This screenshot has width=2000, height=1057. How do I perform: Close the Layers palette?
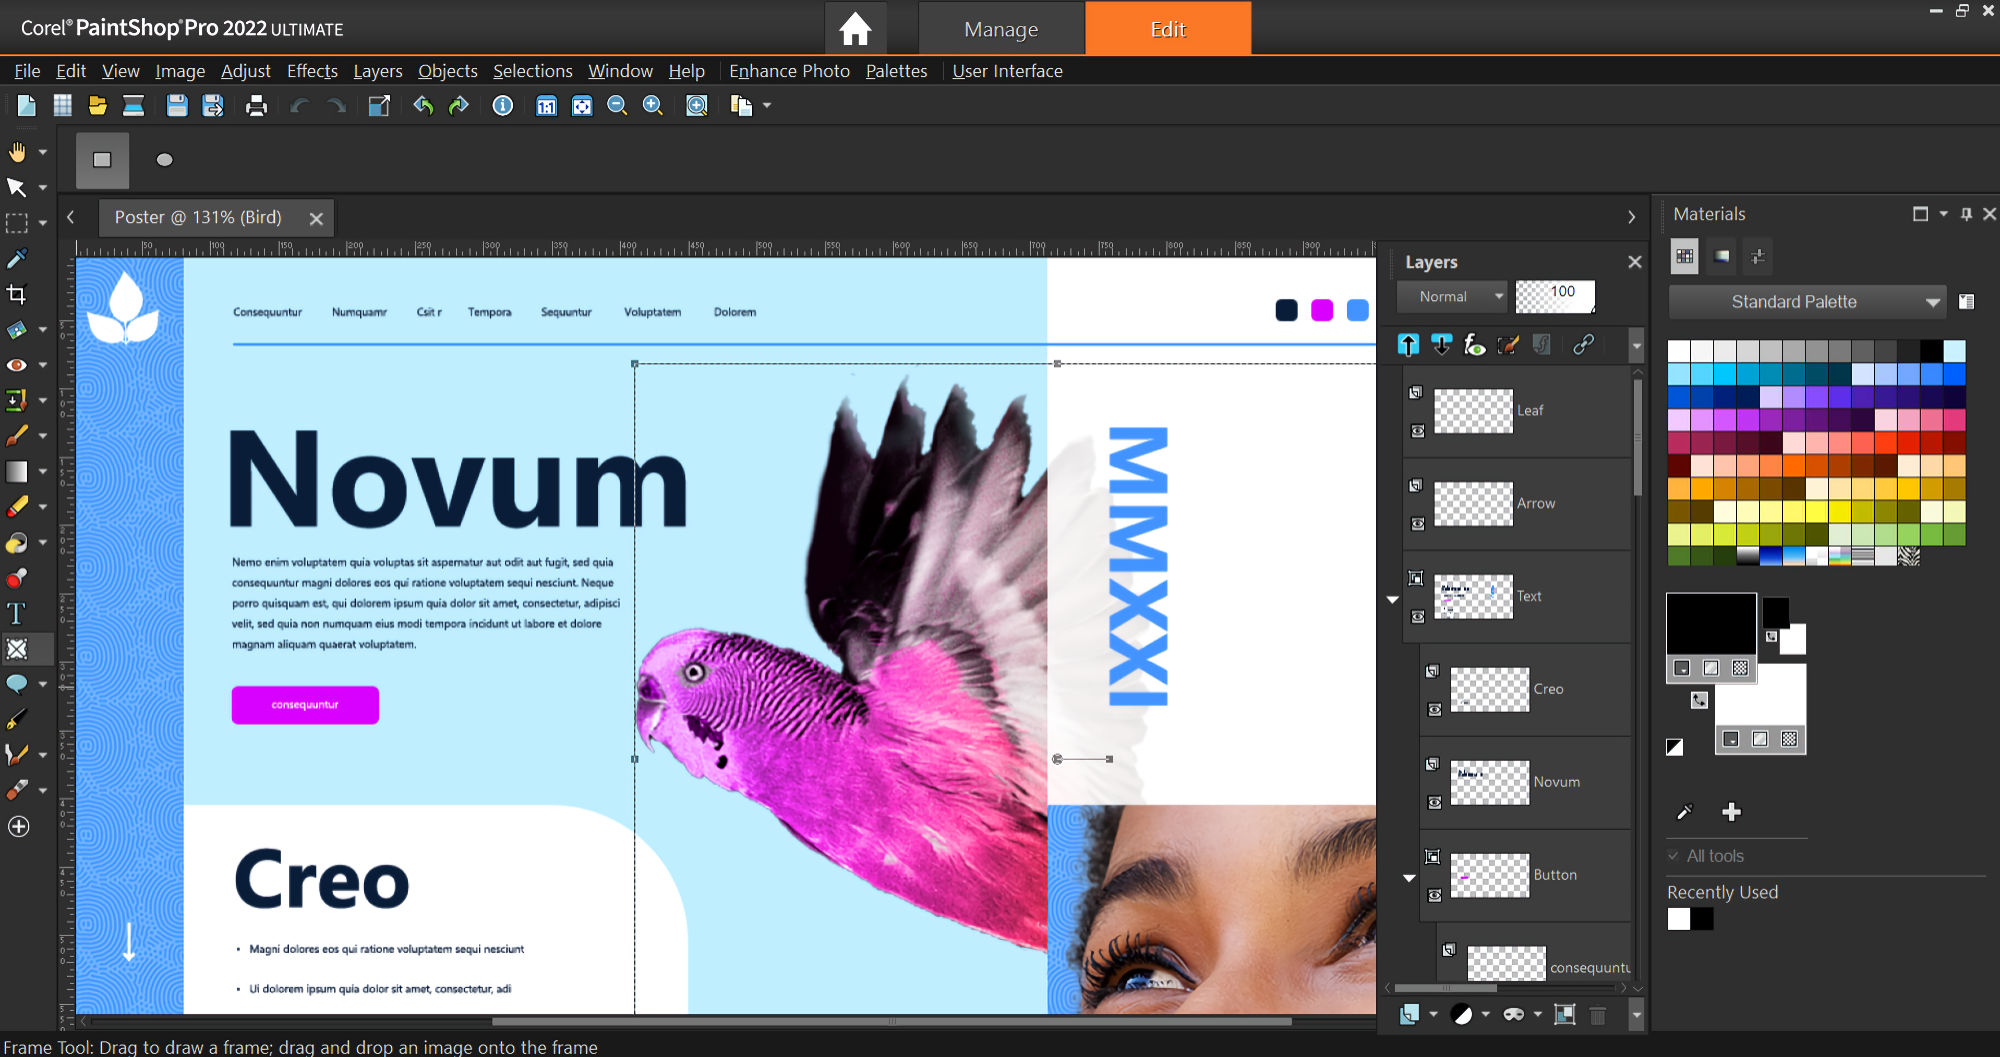[x=1635, y=261]
